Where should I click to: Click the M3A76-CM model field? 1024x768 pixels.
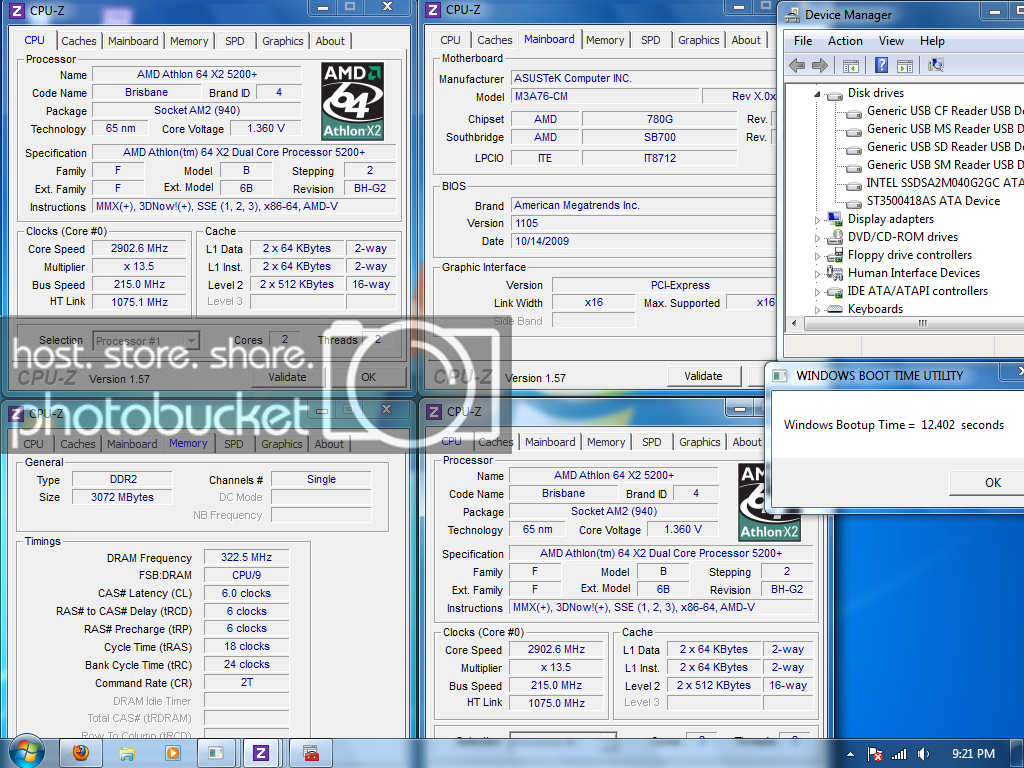tap(603, 96)
